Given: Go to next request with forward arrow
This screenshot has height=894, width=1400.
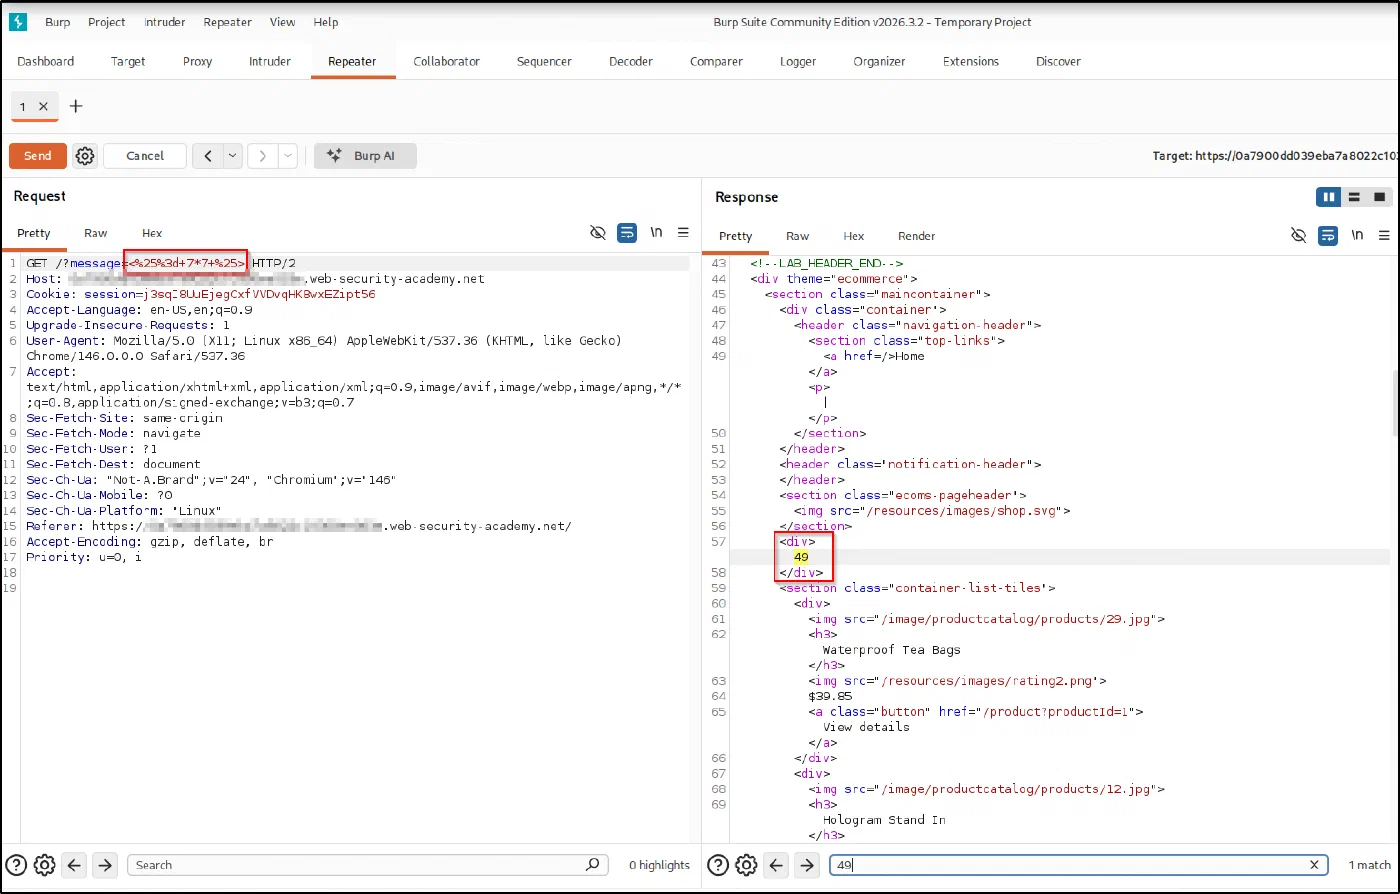Looking at the screenshot, I should click(263, 156).
